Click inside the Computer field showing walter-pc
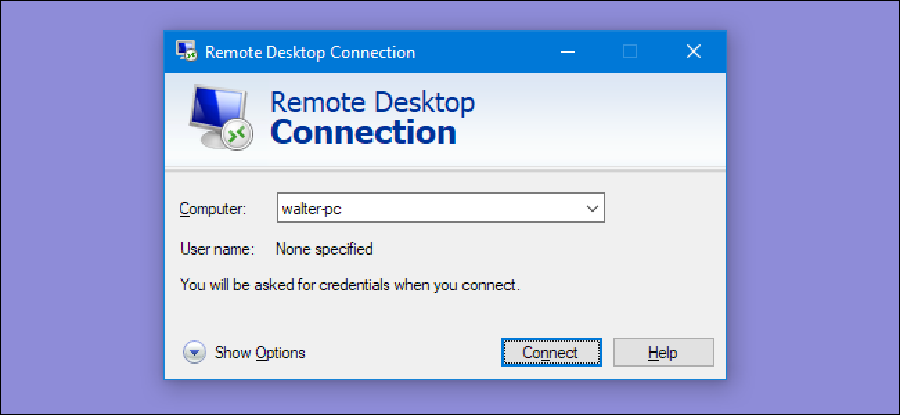The height and width of the screenshot is (415, 900). [x=420, y=209]
